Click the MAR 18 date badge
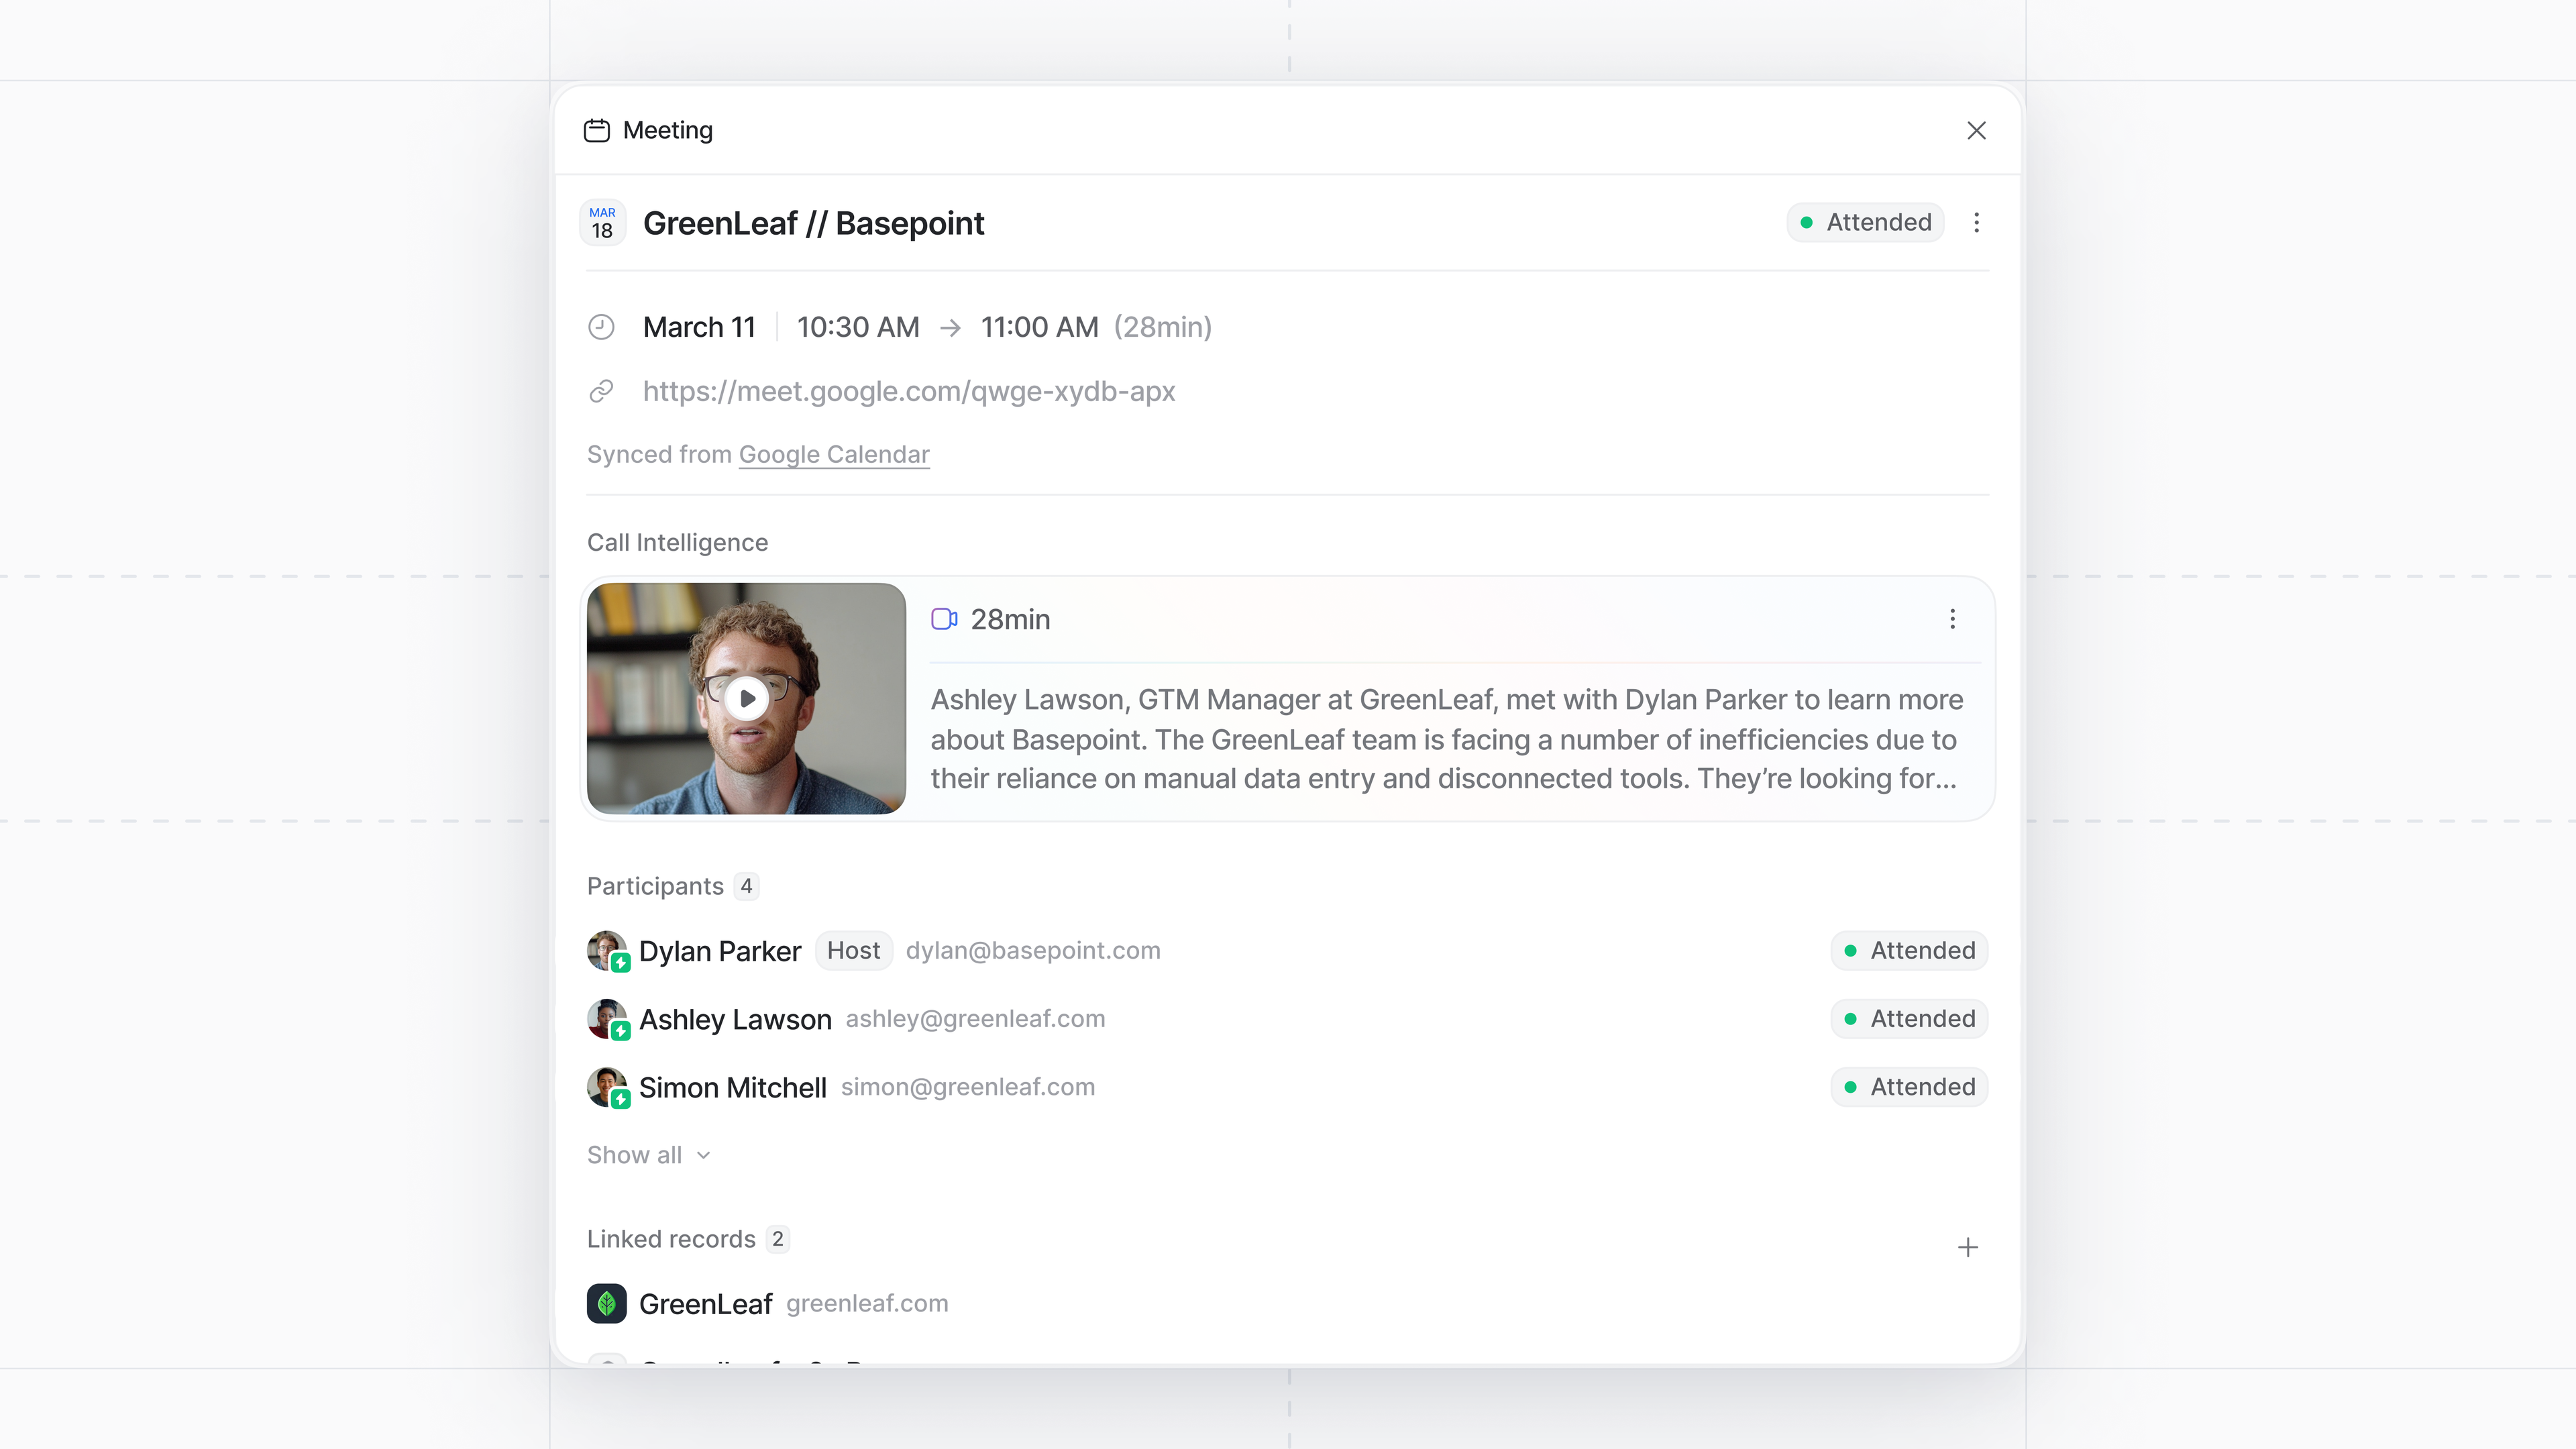Screen dimensions: 2576x1449 pyautogui.click(x=602, y=222)
